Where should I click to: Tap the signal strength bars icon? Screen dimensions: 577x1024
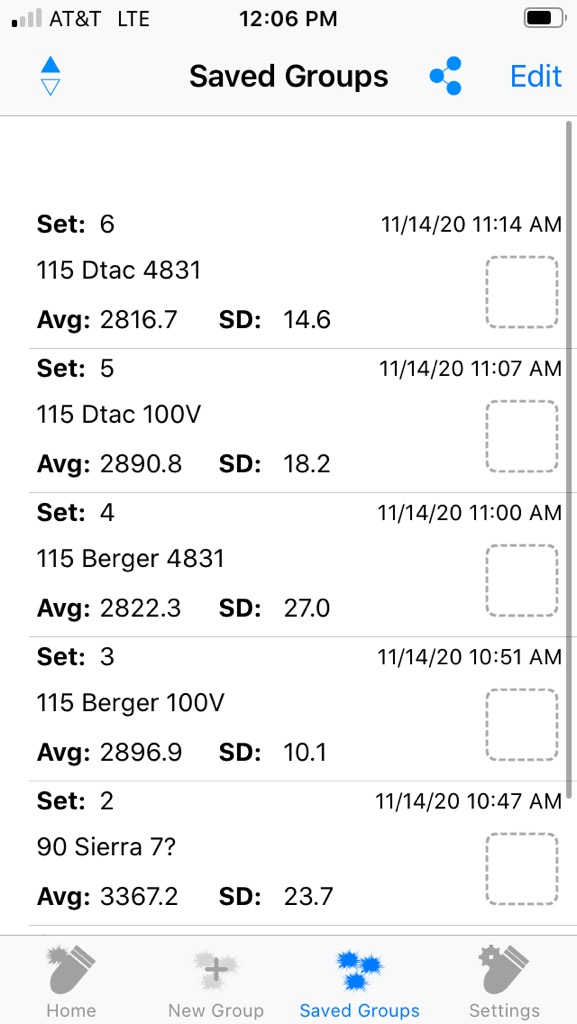click(27, 18)
